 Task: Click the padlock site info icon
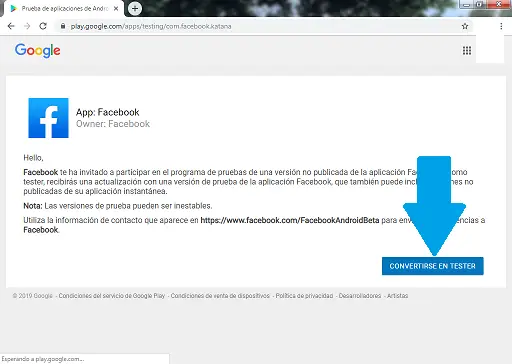pos(63,26)
